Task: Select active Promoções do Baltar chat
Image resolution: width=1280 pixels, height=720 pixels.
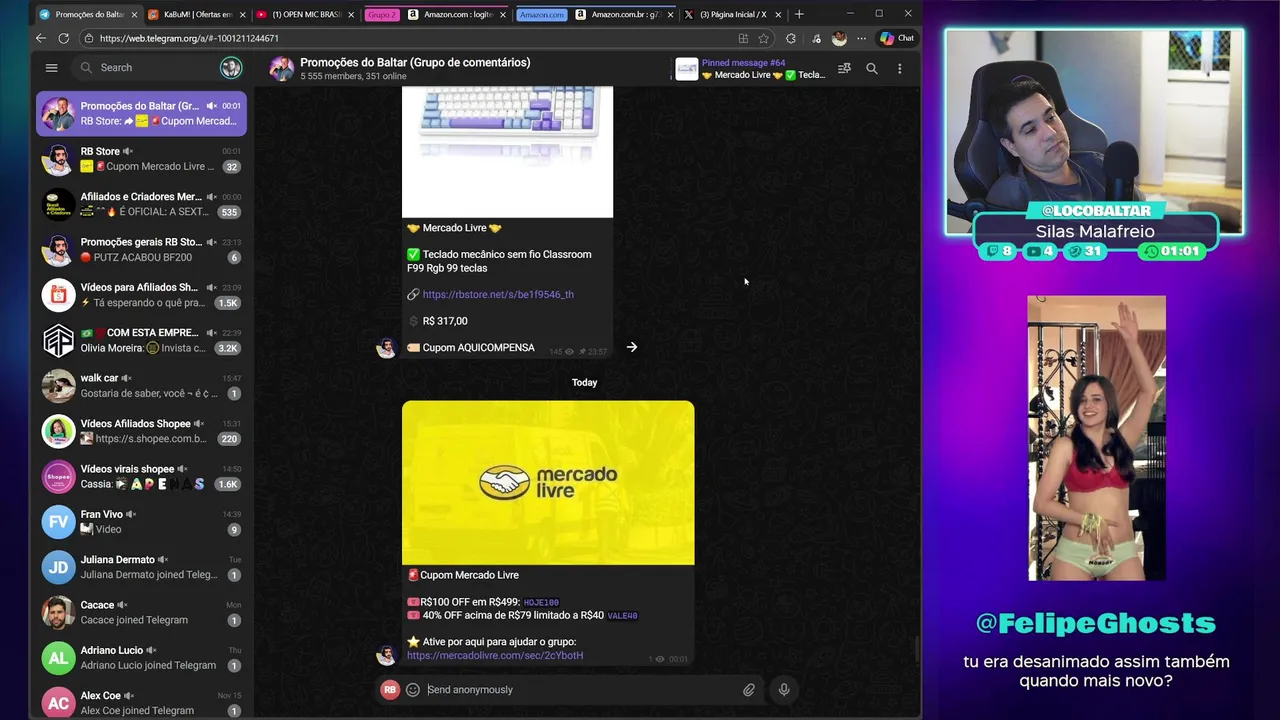Action: coord(141,113)
